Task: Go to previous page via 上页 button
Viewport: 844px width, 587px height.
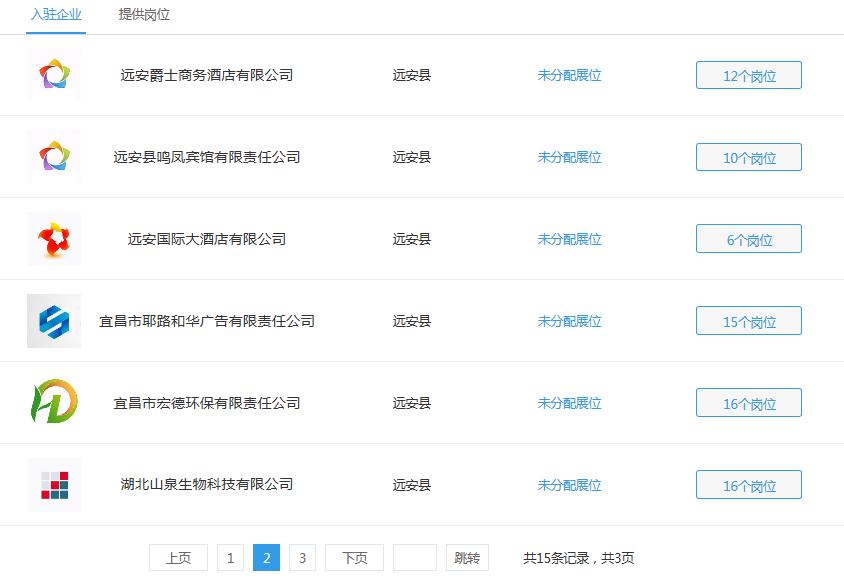Action: [x=178, y=557]
